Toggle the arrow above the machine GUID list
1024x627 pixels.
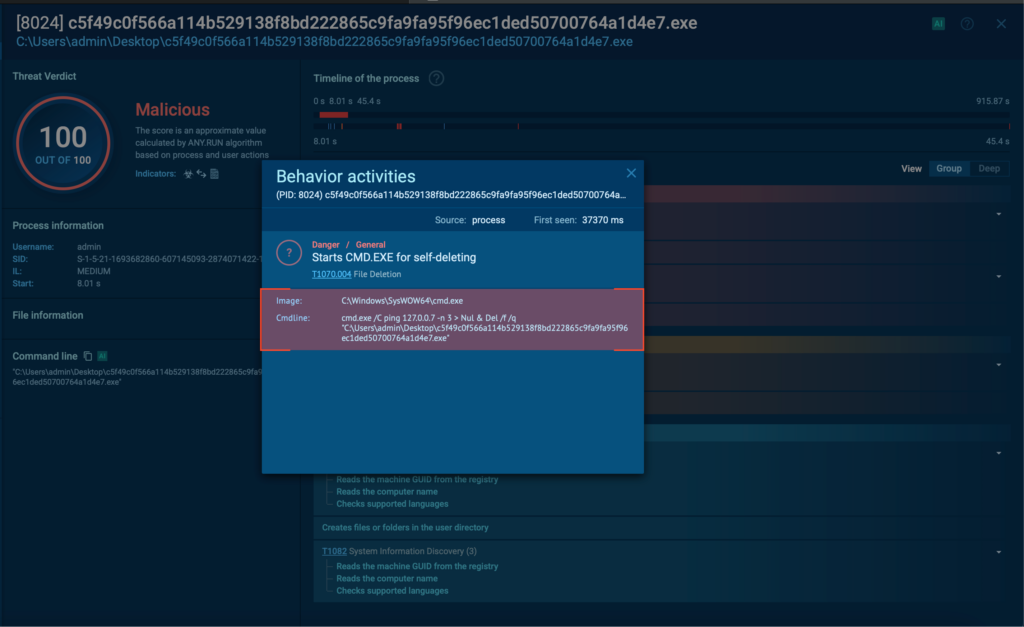tap(999, 453)
